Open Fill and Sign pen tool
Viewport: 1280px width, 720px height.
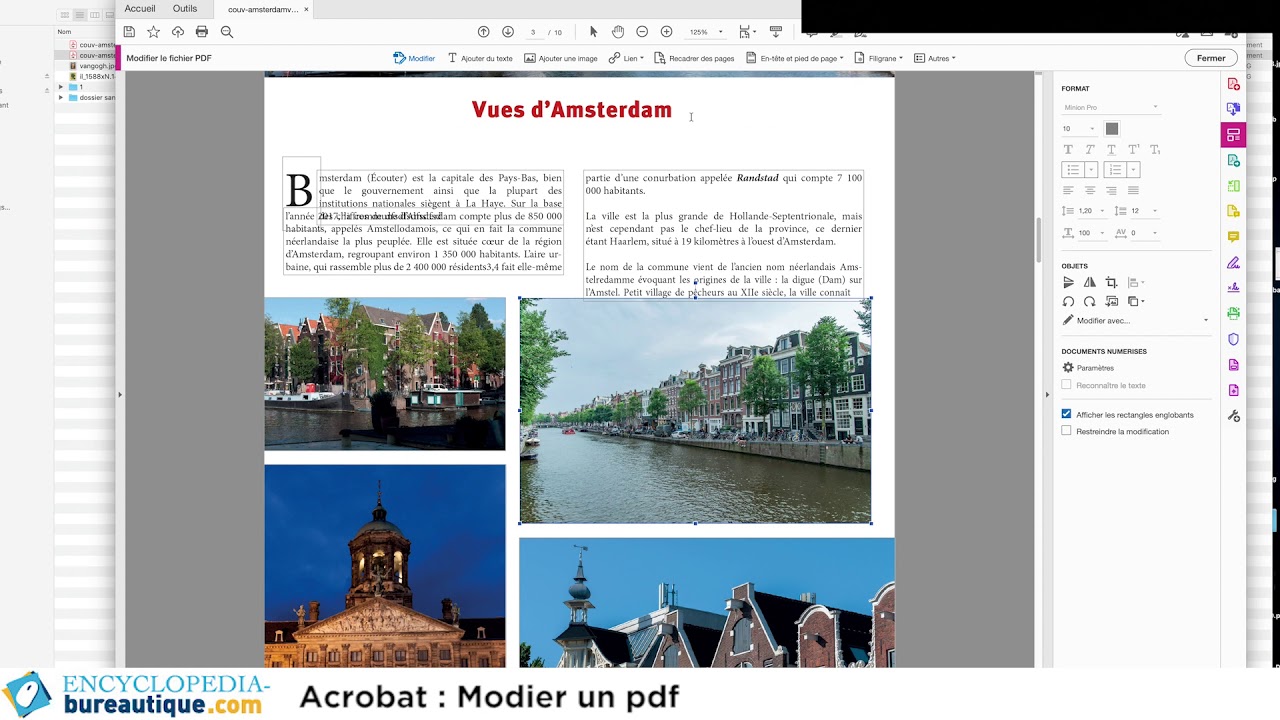[1233, 263]
